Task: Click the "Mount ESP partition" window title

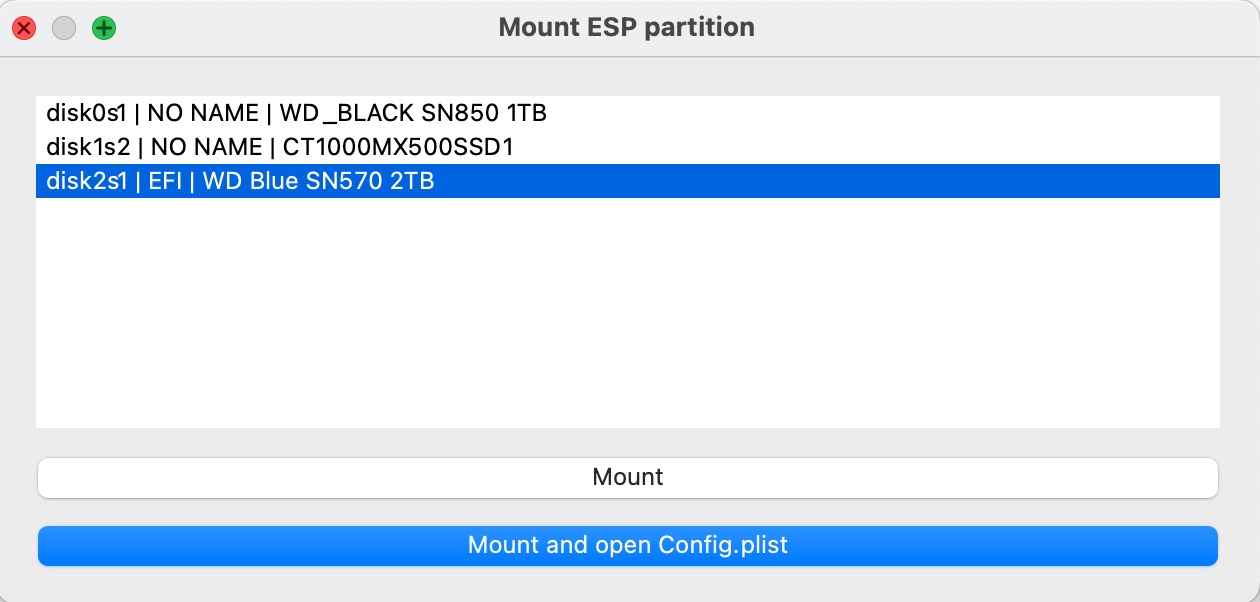Action: (x=627, y=27)
